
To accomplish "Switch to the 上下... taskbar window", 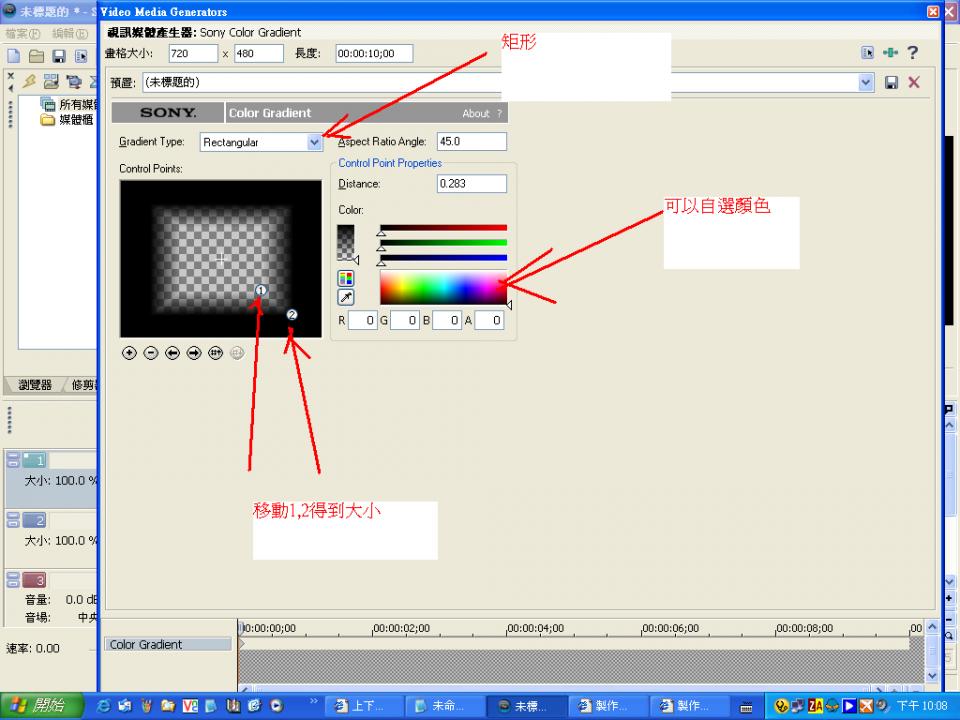I will click(364, 706).
